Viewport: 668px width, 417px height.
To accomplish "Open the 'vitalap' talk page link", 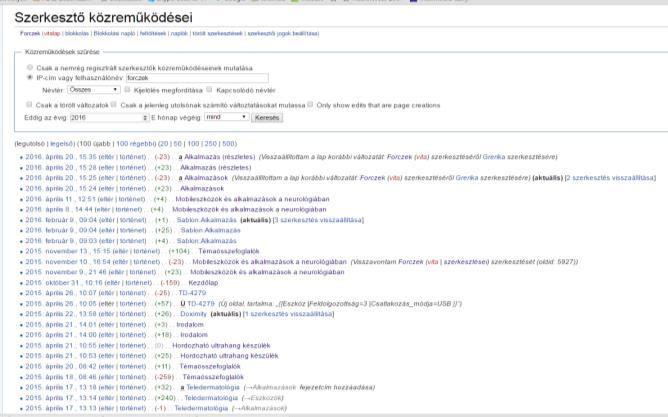I will click(52, 33).
